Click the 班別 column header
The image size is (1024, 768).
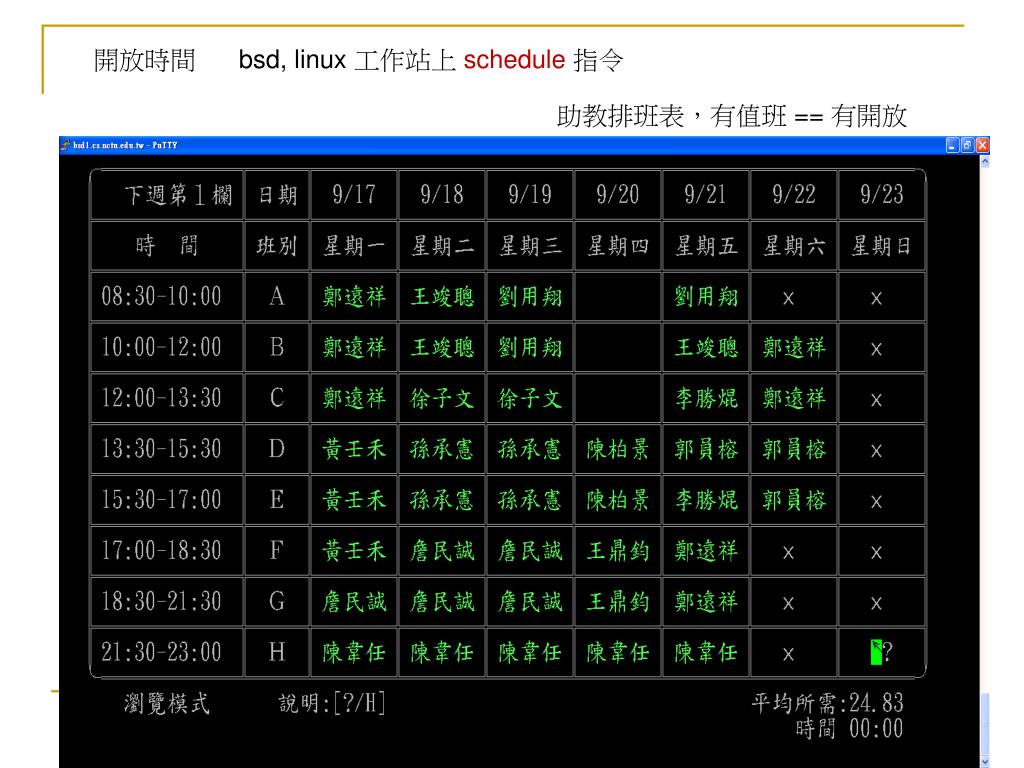(x=277, y=246)
